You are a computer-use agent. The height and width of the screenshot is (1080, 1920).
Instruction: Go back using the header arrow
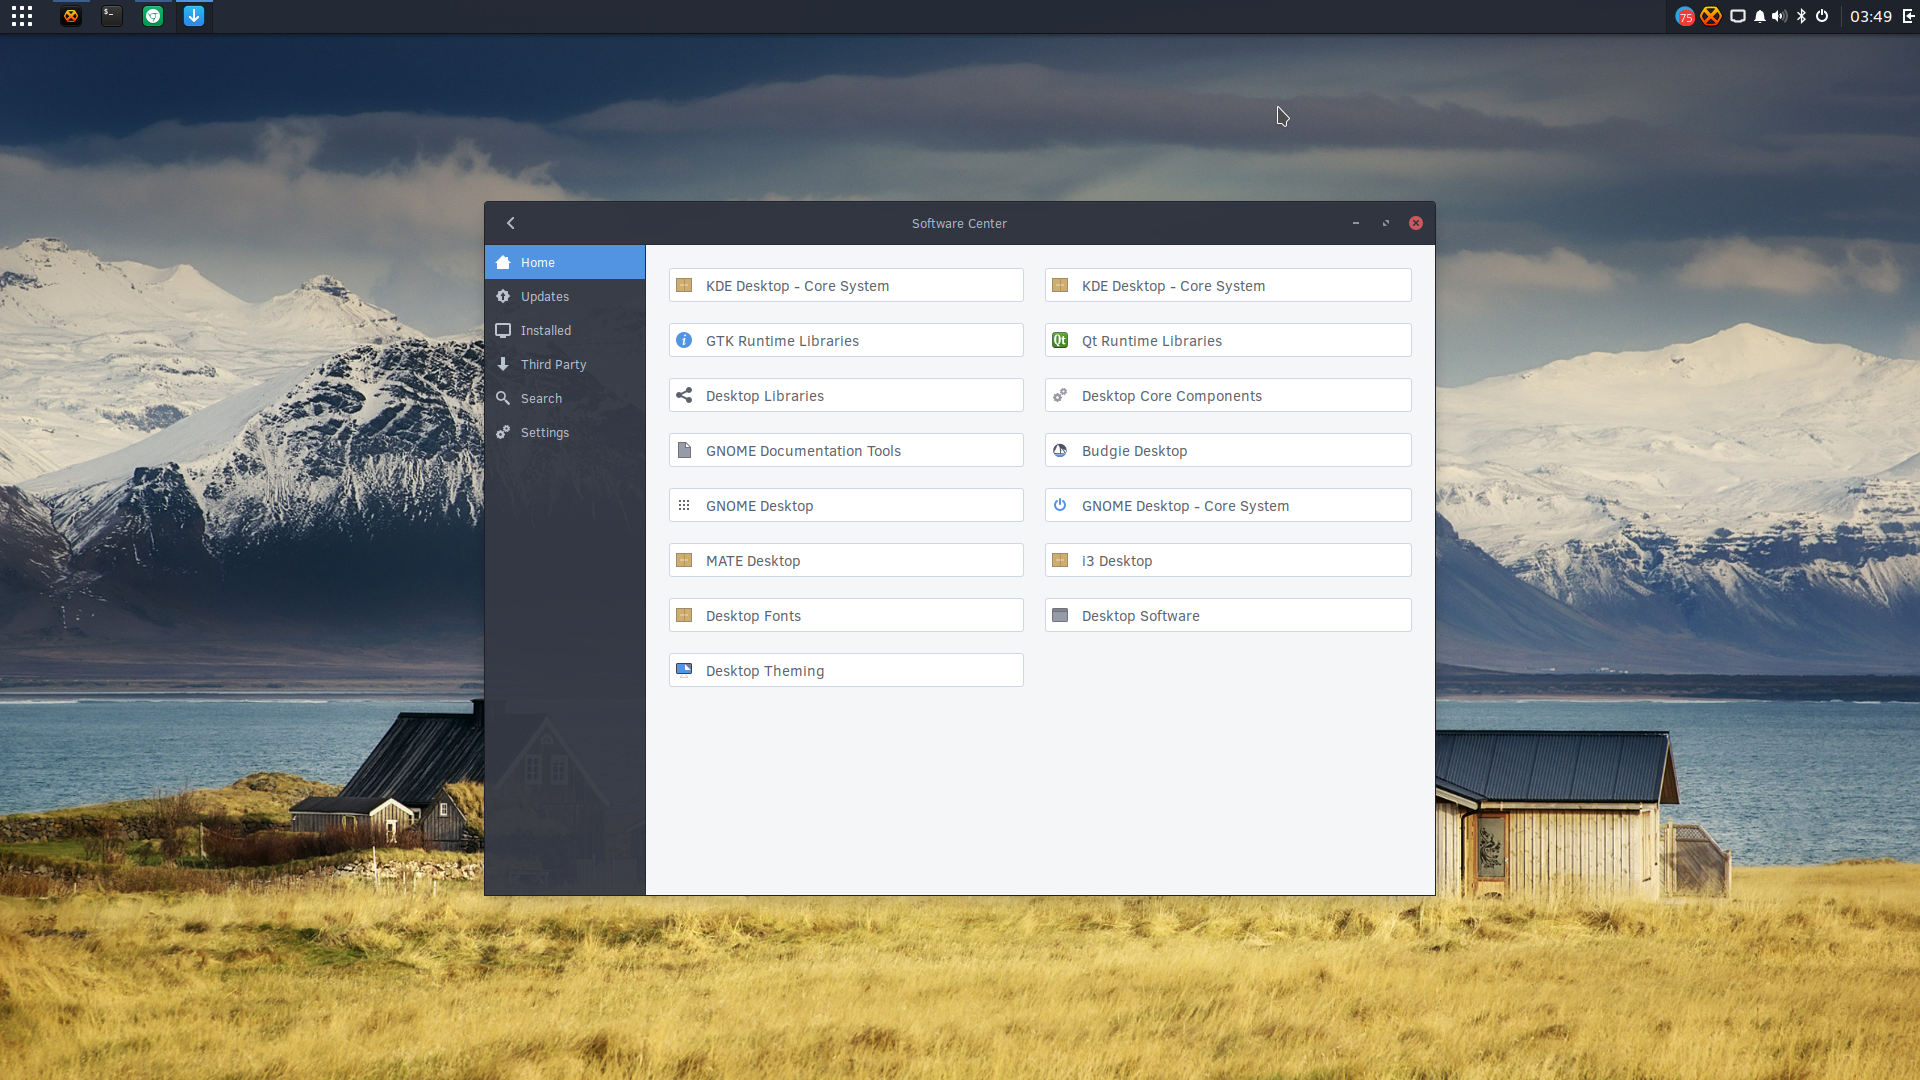[x=511, y=223]
